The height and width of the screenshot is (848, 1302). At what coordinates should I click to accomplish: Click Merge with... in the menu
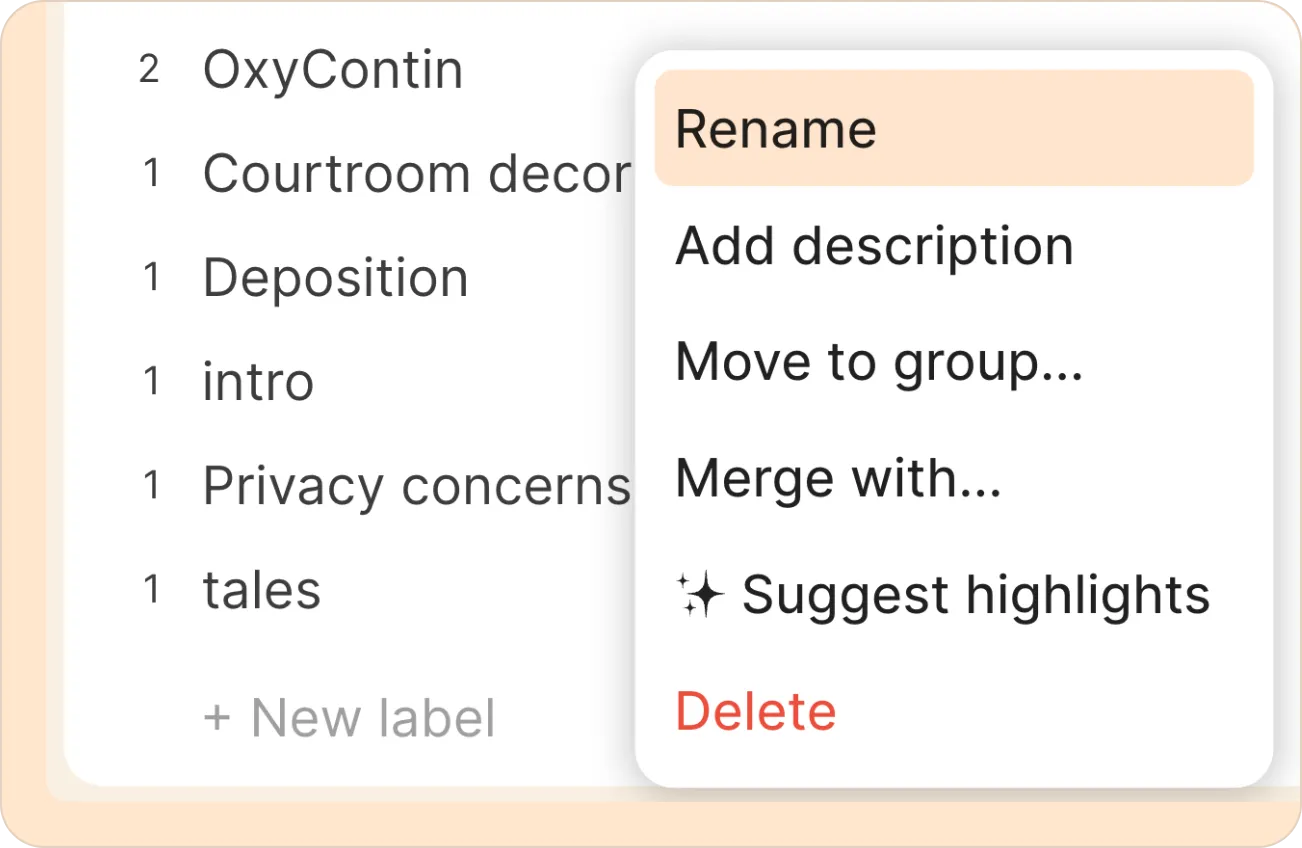point(837,478)
